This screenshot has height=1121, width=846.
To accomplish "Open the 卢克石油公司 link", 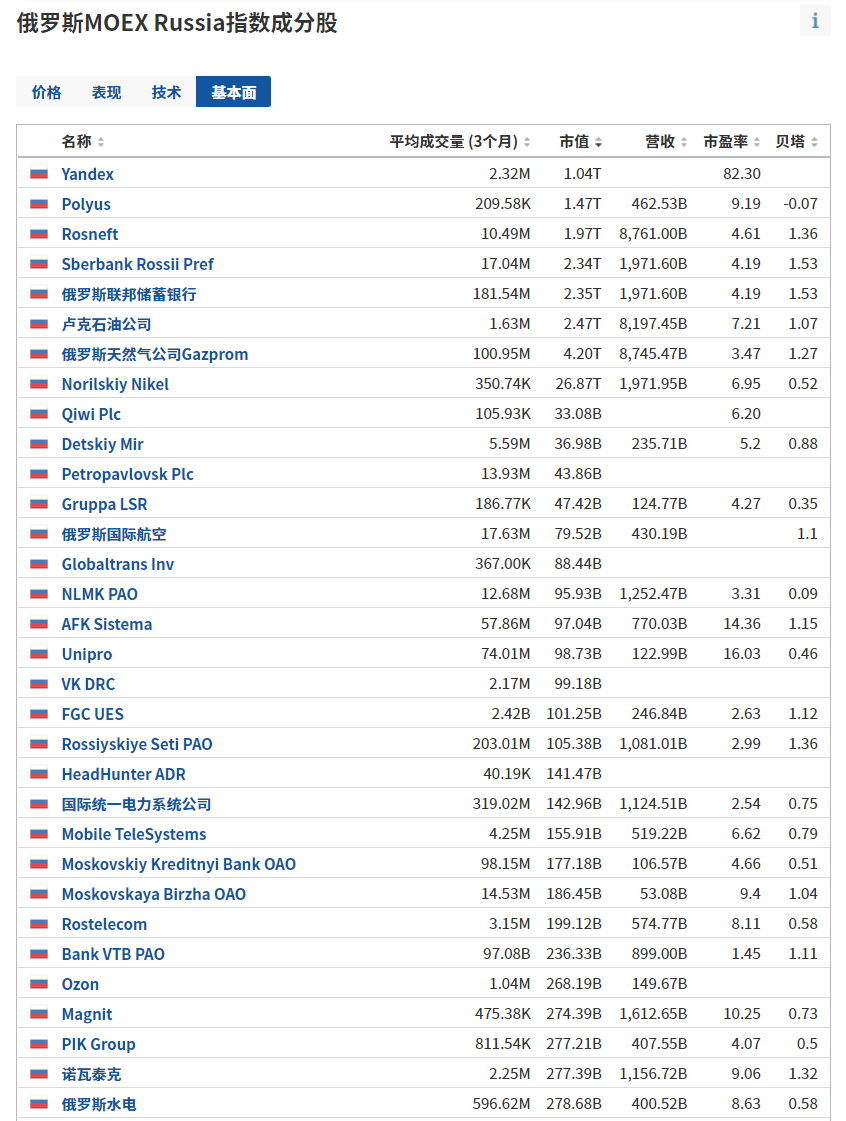I will [x=107, y=324].
